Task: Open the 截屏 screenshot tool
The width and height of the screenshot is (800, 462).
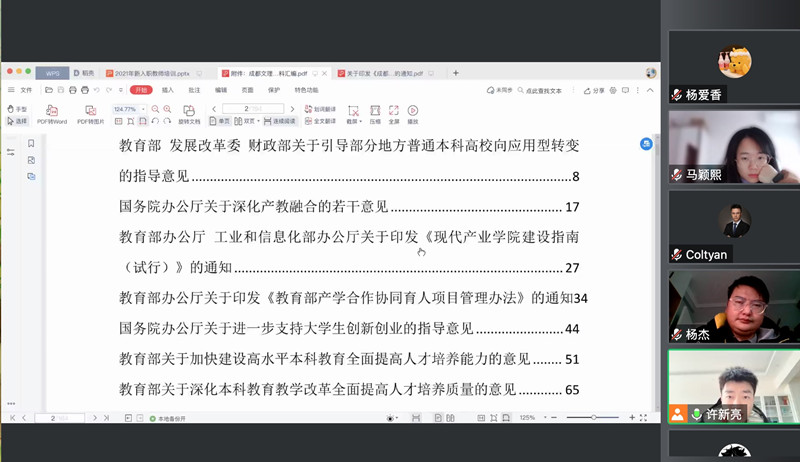Action: pos(352,113)
